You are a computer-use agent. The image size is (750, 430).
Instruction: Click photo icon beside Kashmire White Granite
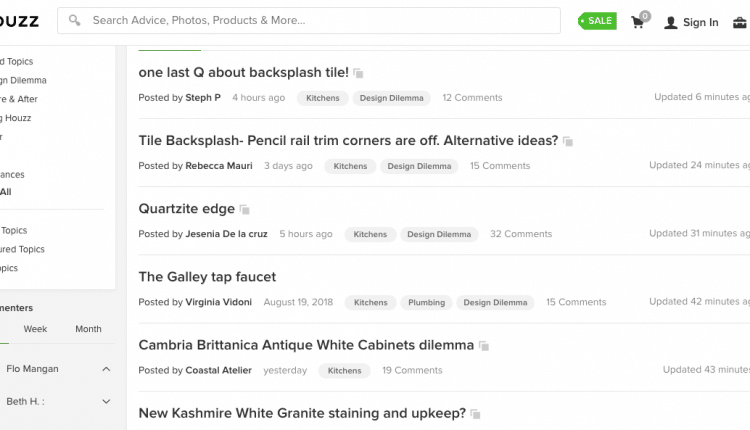(475, 414)
